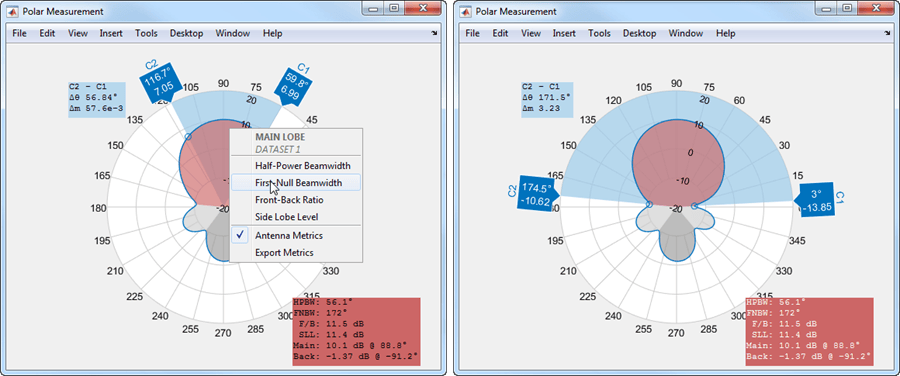This screenshot has width=900, height=376.
Task: Click the 270 angle label in left plot
Action: coord(223,333)
